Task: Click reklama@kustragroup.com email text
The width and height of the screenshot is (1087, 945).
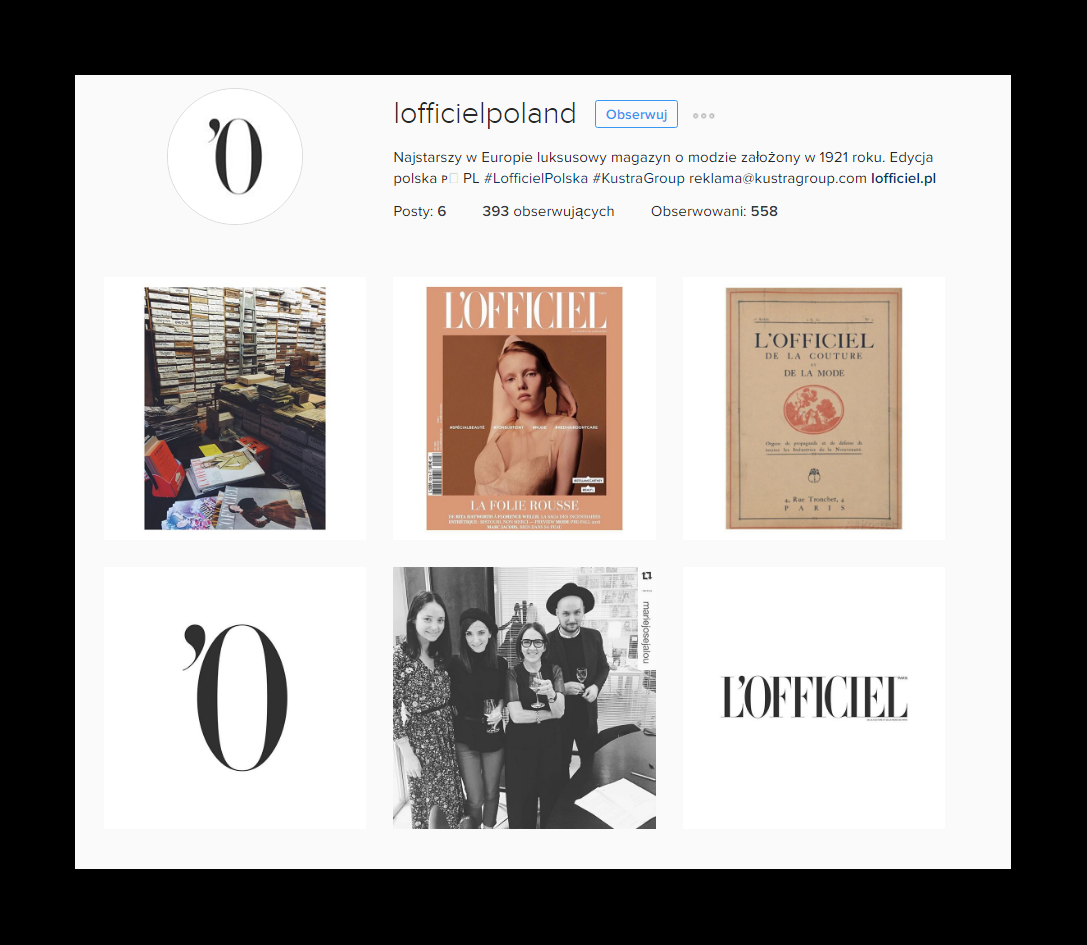Action: tap(778, 178)
